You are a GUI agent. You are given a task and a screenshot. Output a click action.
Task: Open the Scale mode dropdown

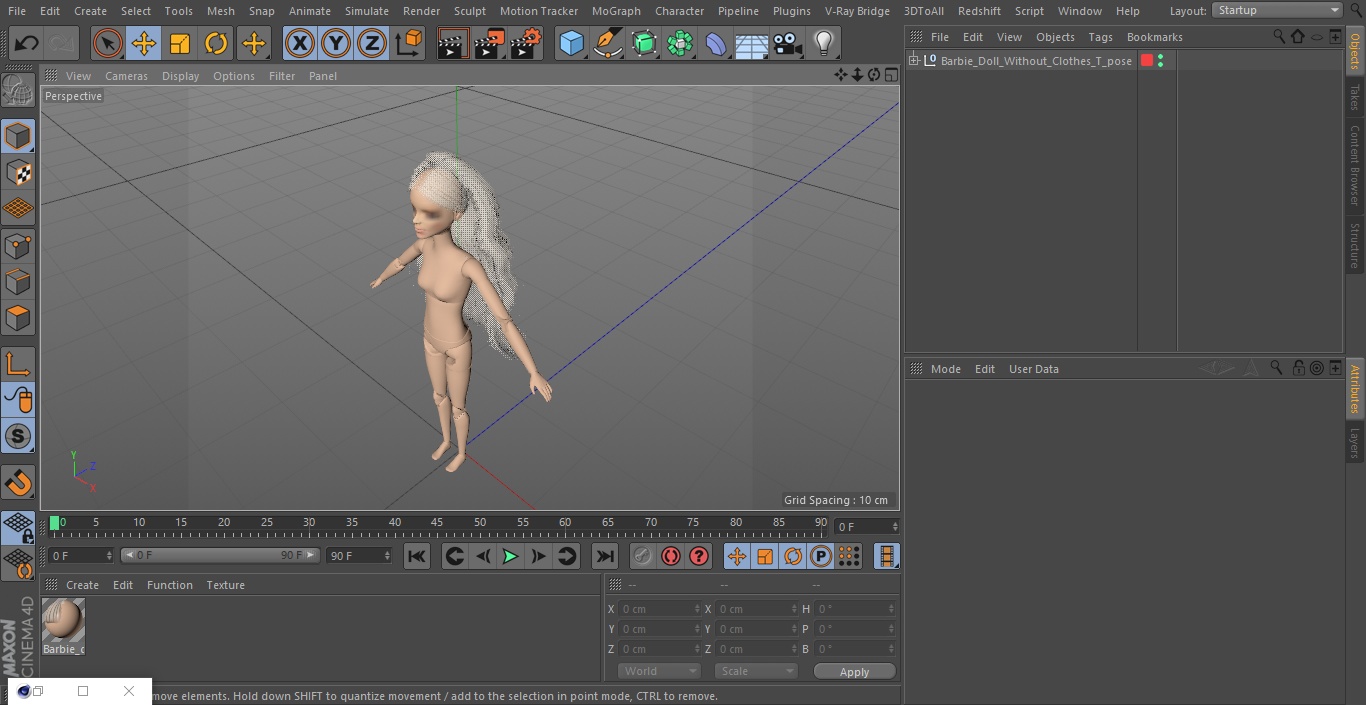click(756, 671)
